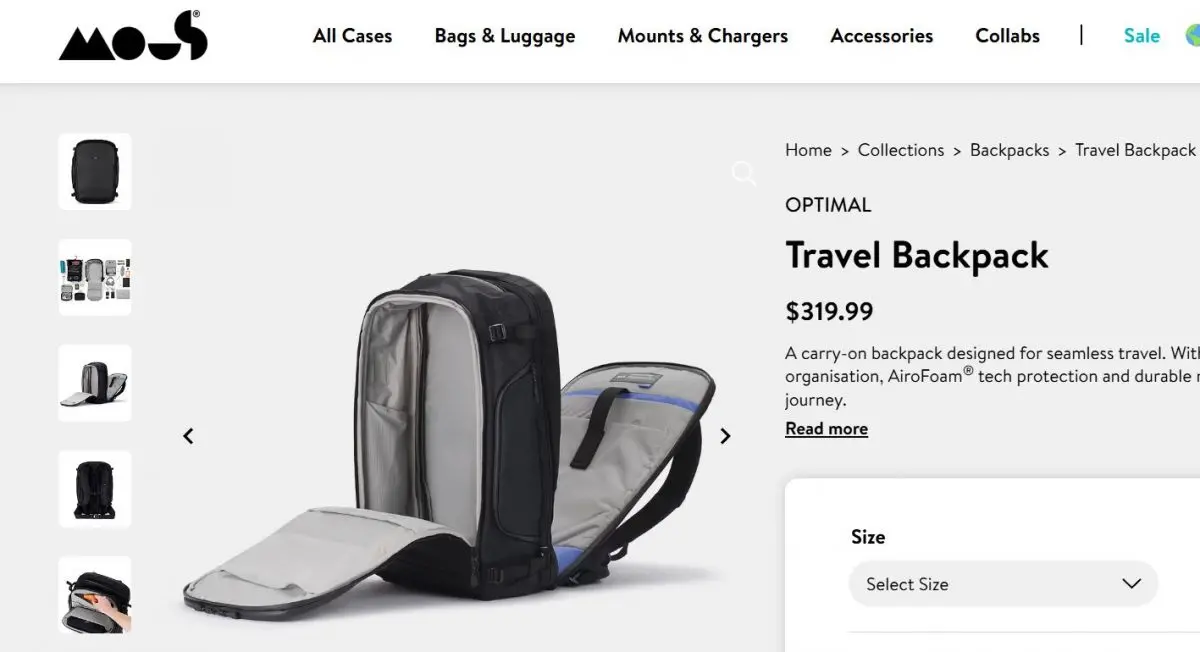
Task: Open the Select Size dropdown
Action: 1003,584
